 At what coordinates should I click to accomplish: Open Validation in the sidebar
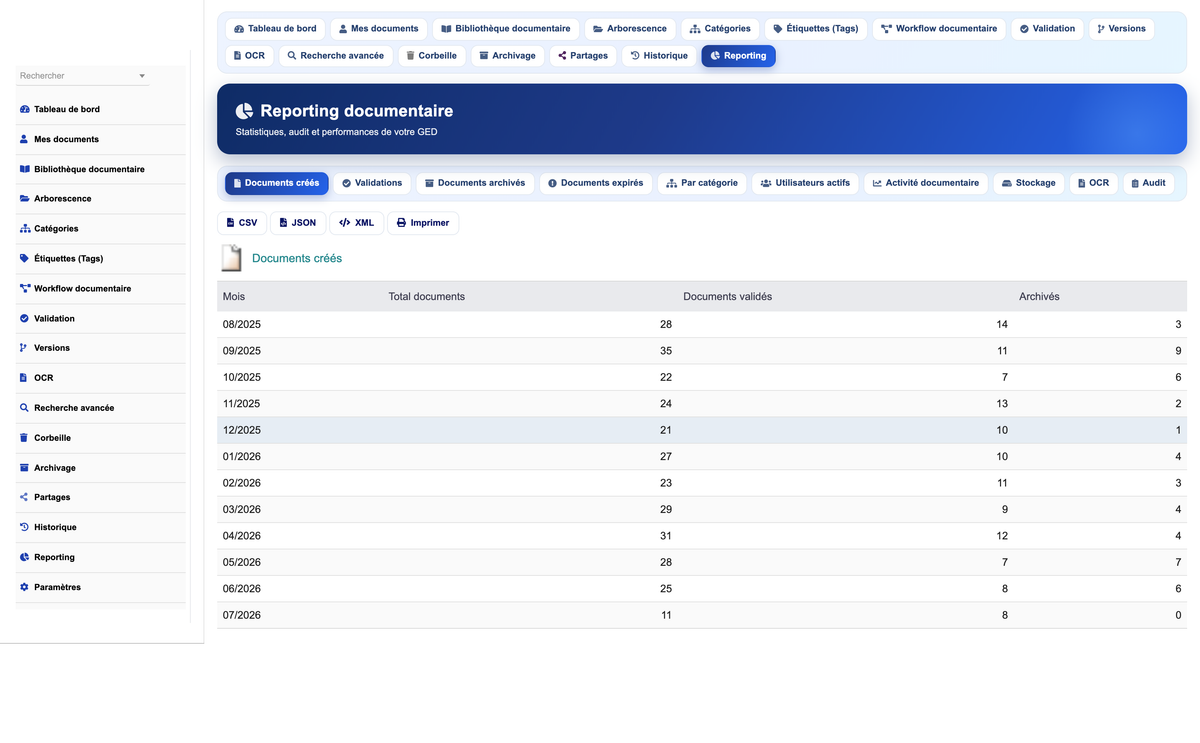coord(101,318)
